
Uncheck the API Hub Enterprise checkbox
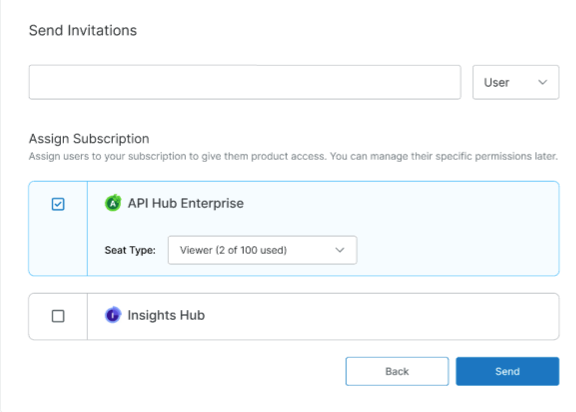[x=58, y=204]
